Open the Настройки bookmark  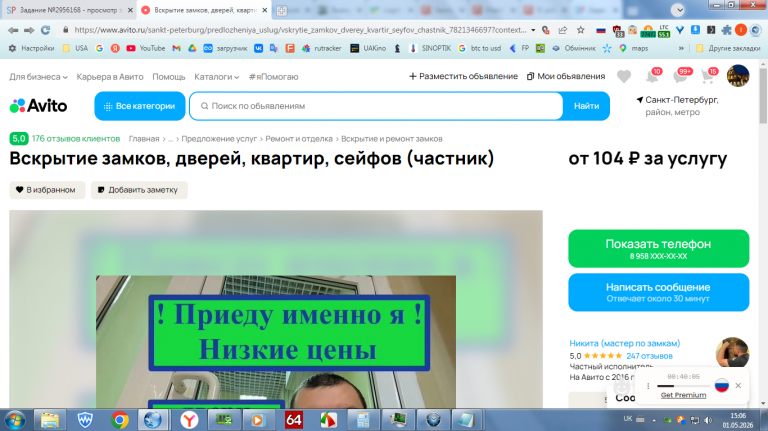31,48
